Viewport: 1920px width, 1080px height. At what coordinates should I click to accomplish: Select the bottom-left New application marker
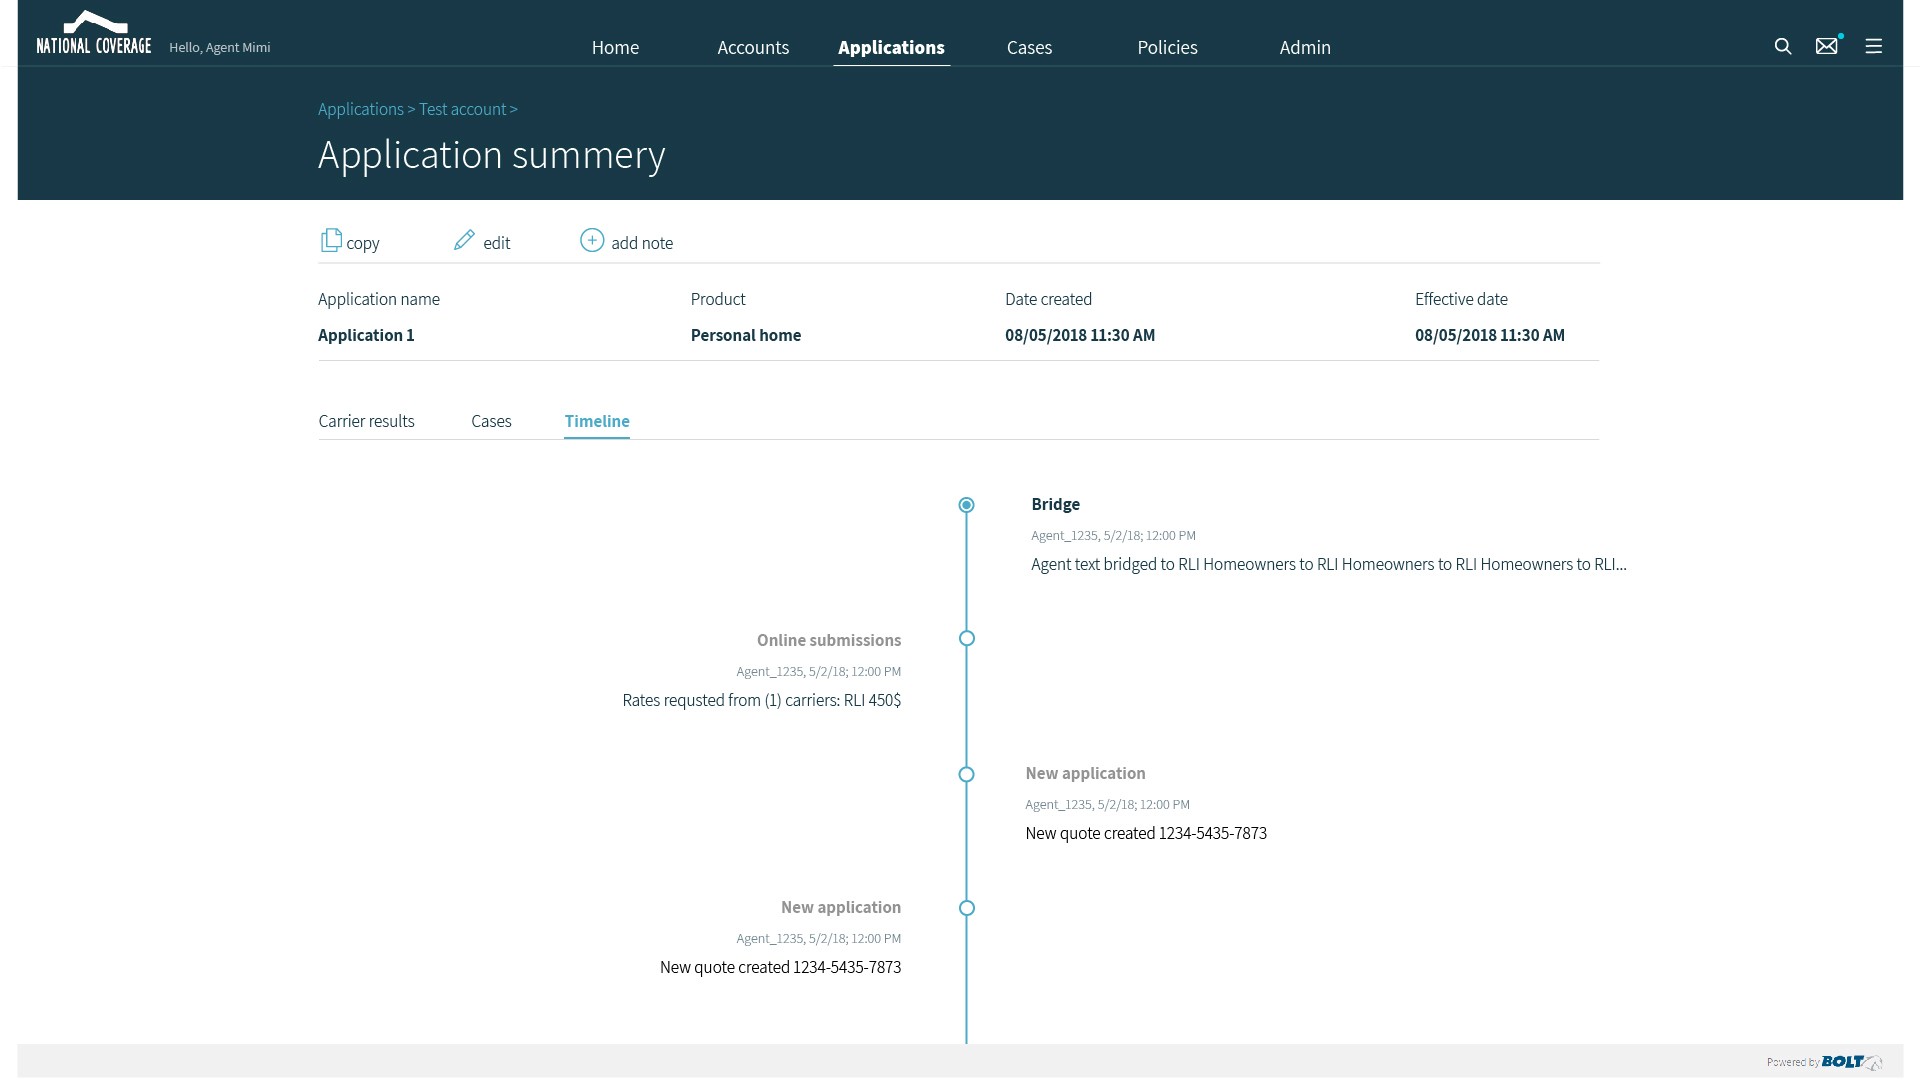(966, 908)
